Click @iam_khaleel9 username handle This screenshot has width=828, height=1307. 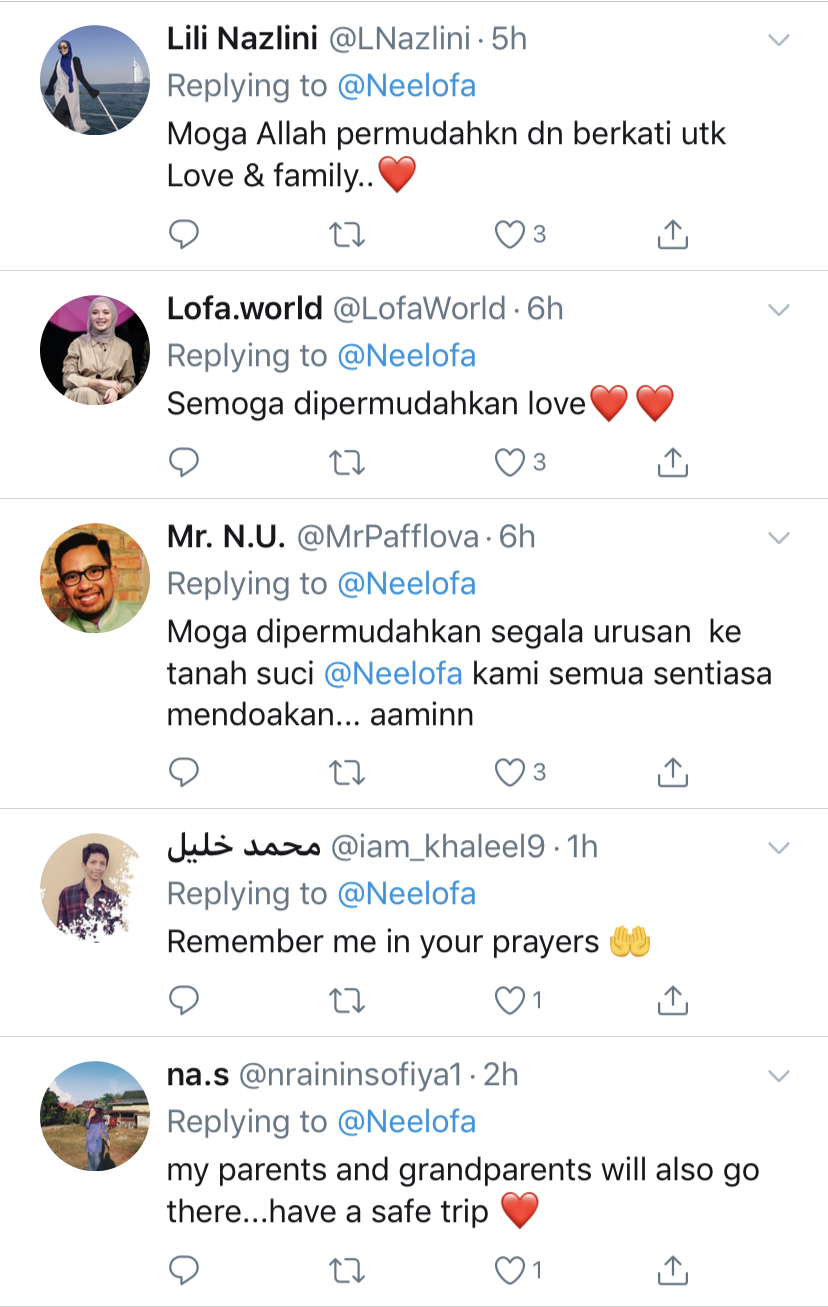tap(438, 847)
